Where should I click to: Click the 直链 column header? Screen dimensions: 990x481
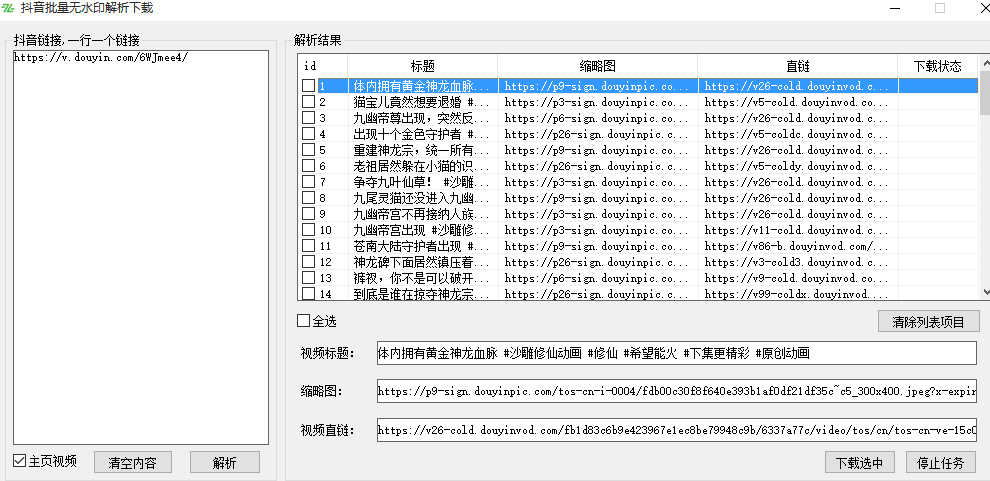(797, 66)
